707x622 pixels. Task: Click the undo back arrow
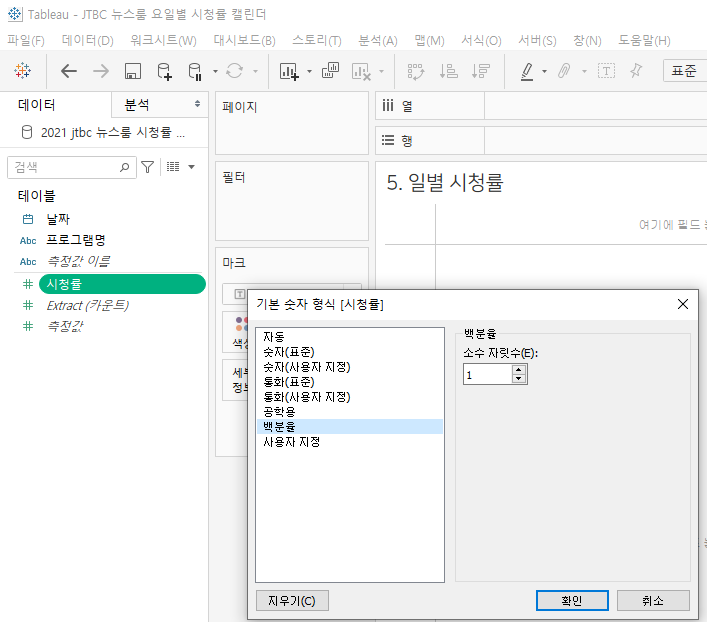coord(69,71)
